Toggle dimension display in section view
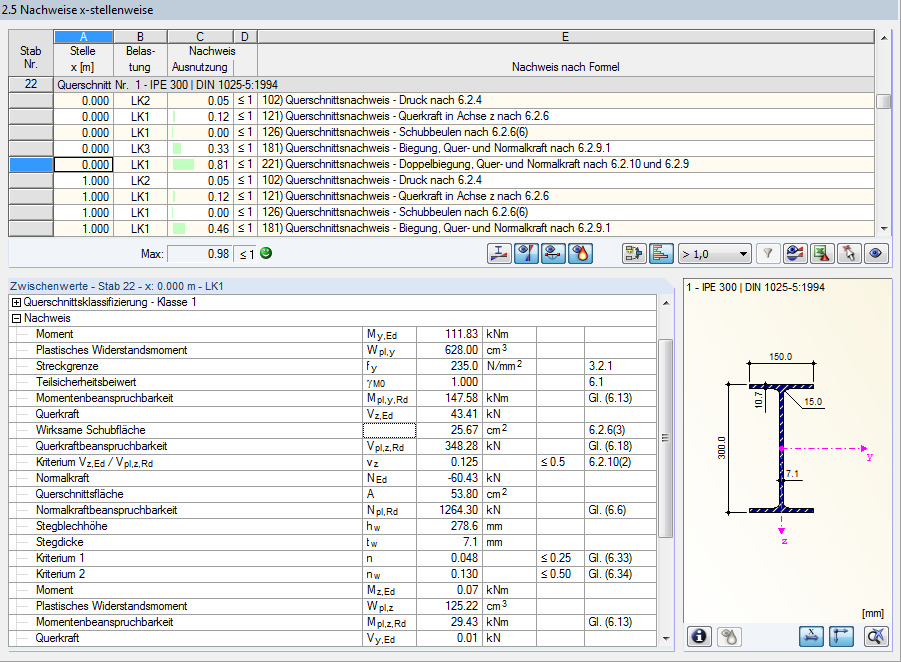The height and width of the screenshot is (662, 901). 811,637
